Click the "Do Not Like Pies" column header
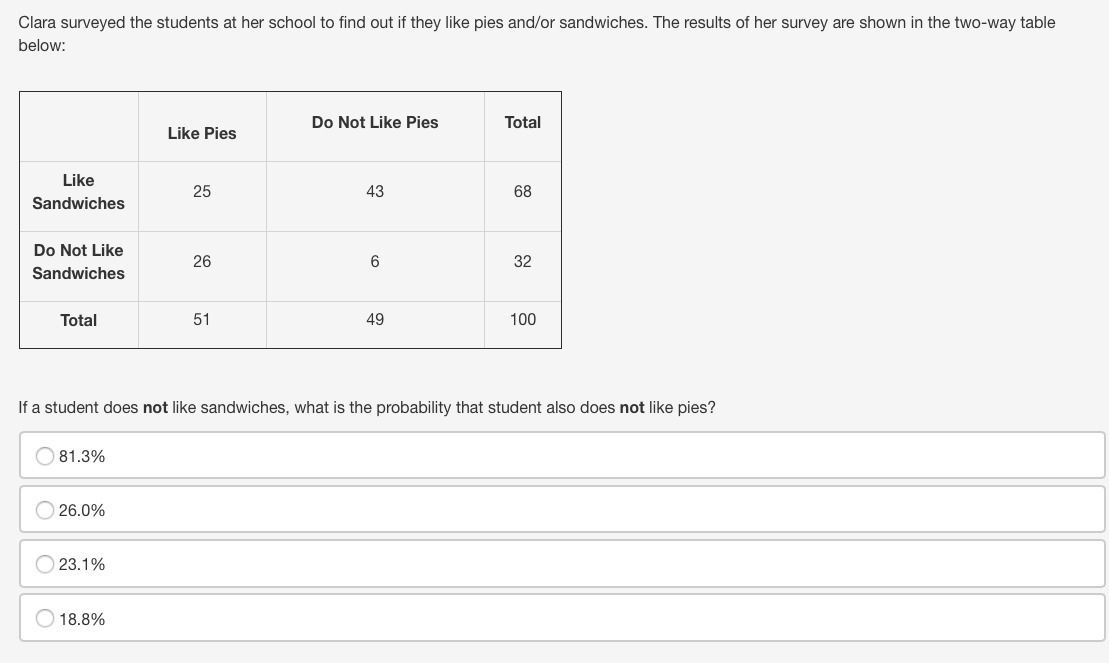The image size is (1109, 663). click(375, 122)
